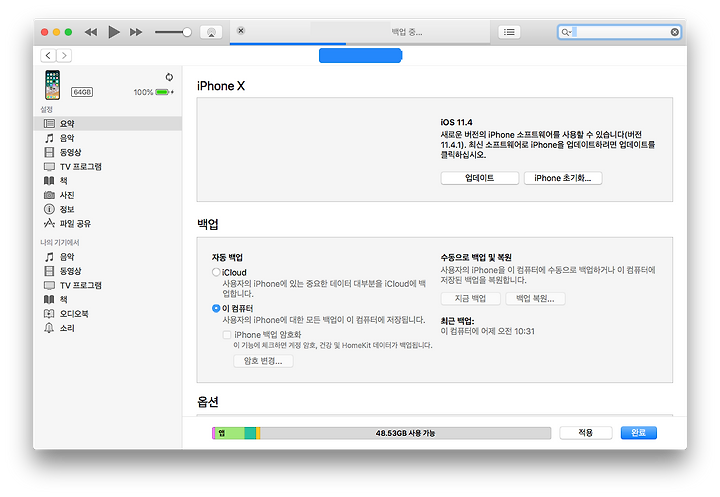
Task: Click the 64GB capacity badge
Action: pos(82,92)
